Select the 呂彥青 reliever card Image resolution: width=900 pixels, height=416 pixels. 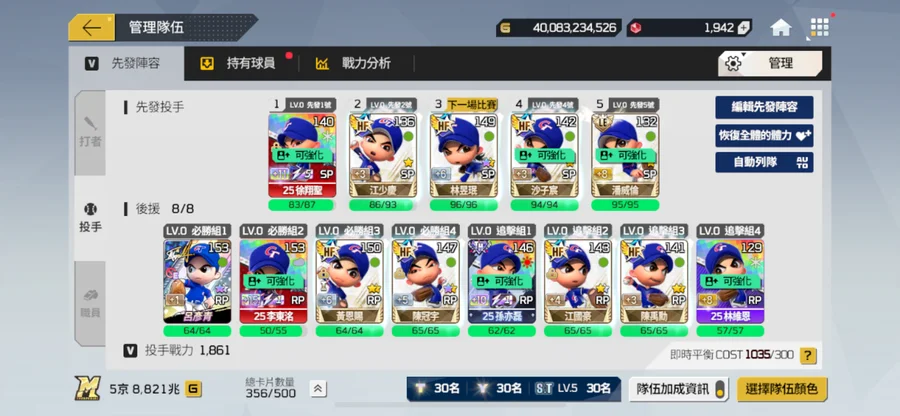[x=197, y=282]
